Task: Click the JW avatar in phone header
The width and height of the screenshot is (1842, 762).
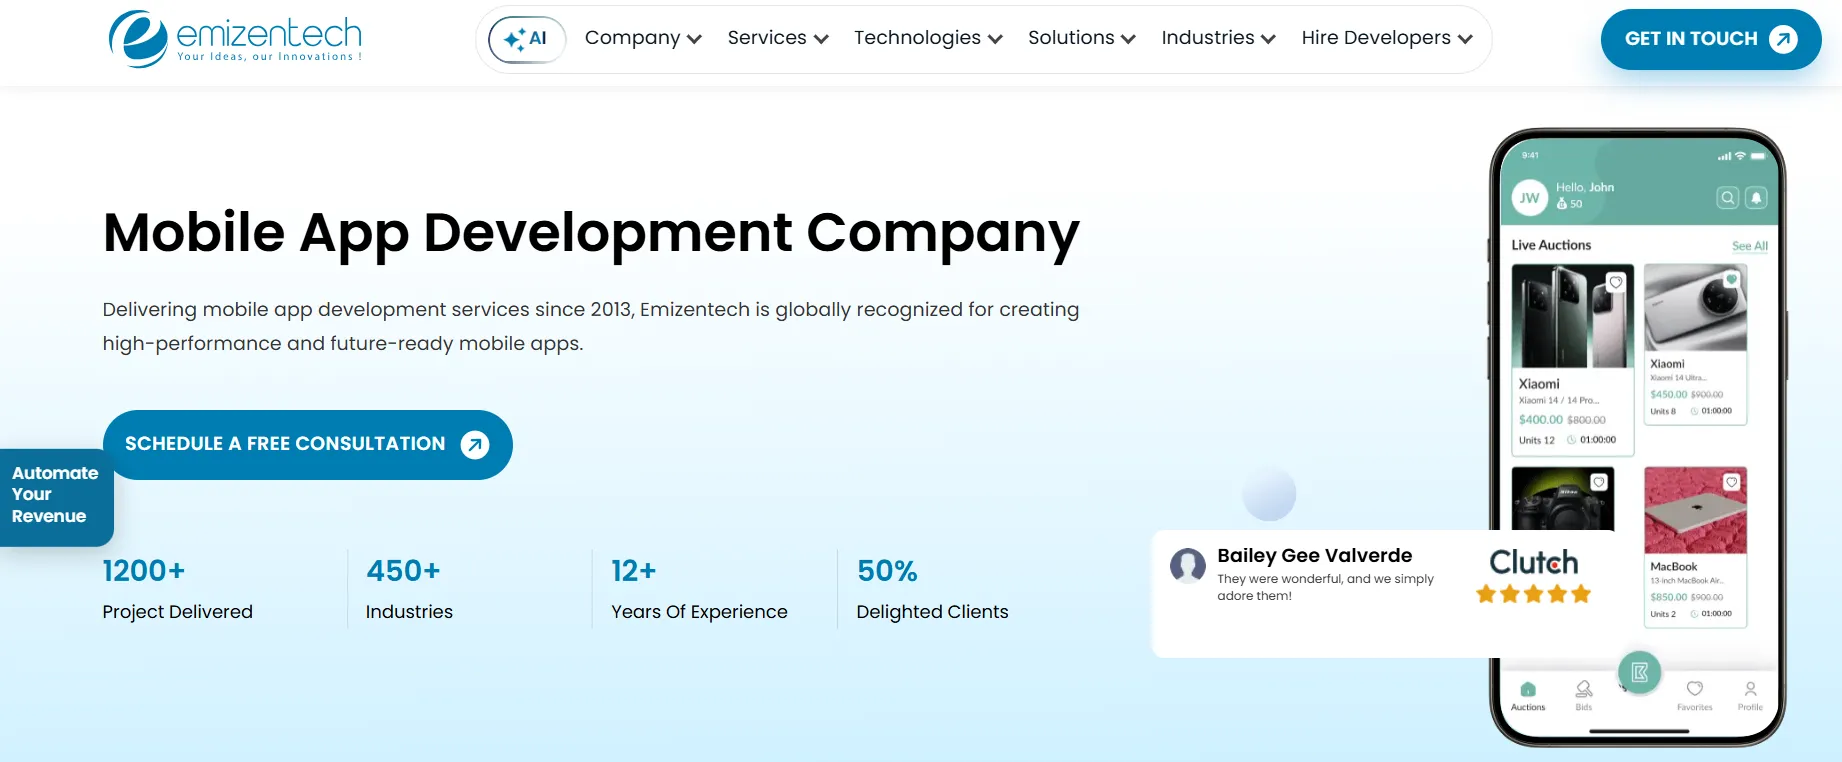Action: pos(1529,198)
